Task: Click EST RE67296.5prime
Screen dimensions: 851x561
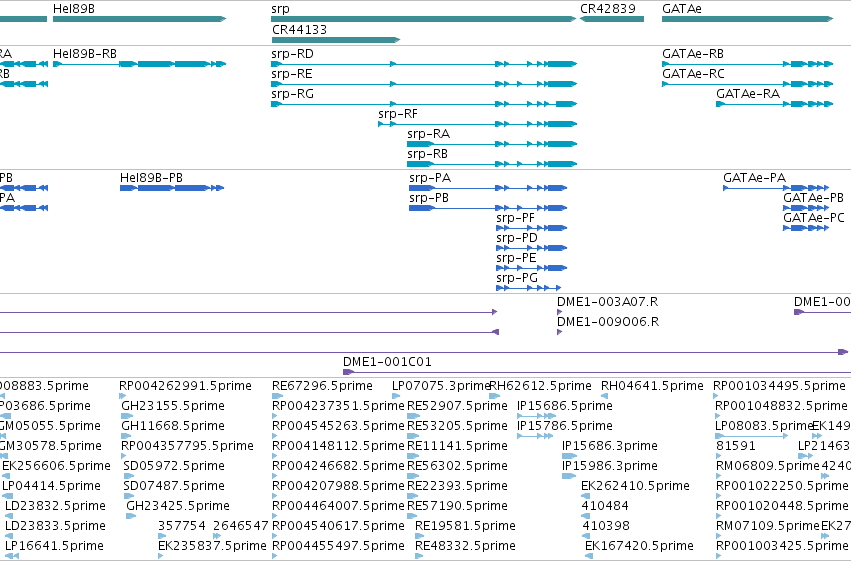Action: [x=322, y=386]
